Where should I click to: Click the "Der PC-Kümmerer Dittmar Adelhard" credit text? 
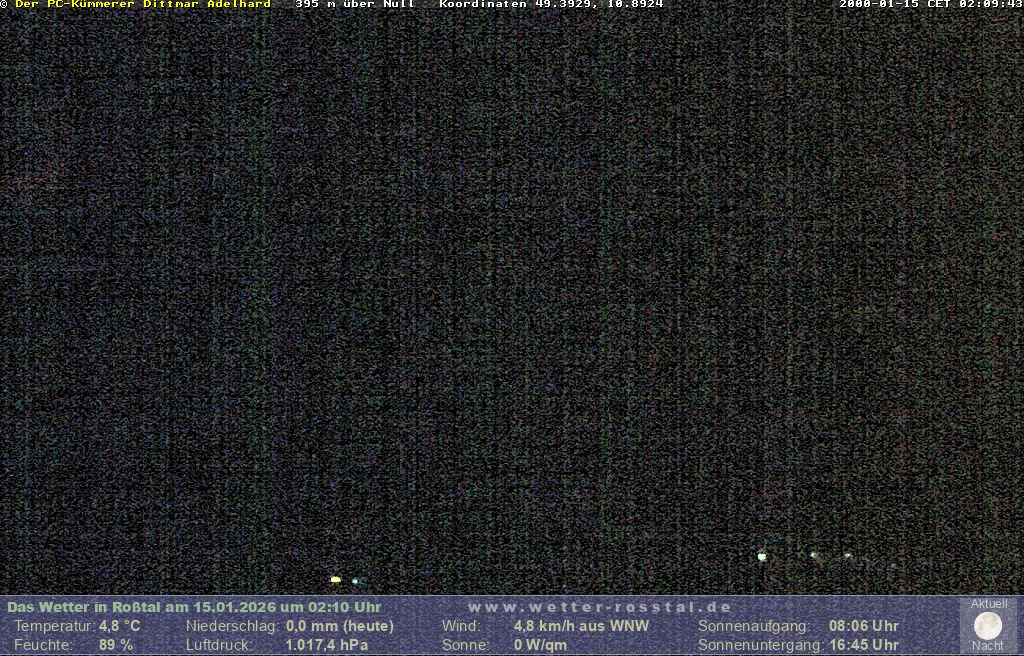[142, 4]
